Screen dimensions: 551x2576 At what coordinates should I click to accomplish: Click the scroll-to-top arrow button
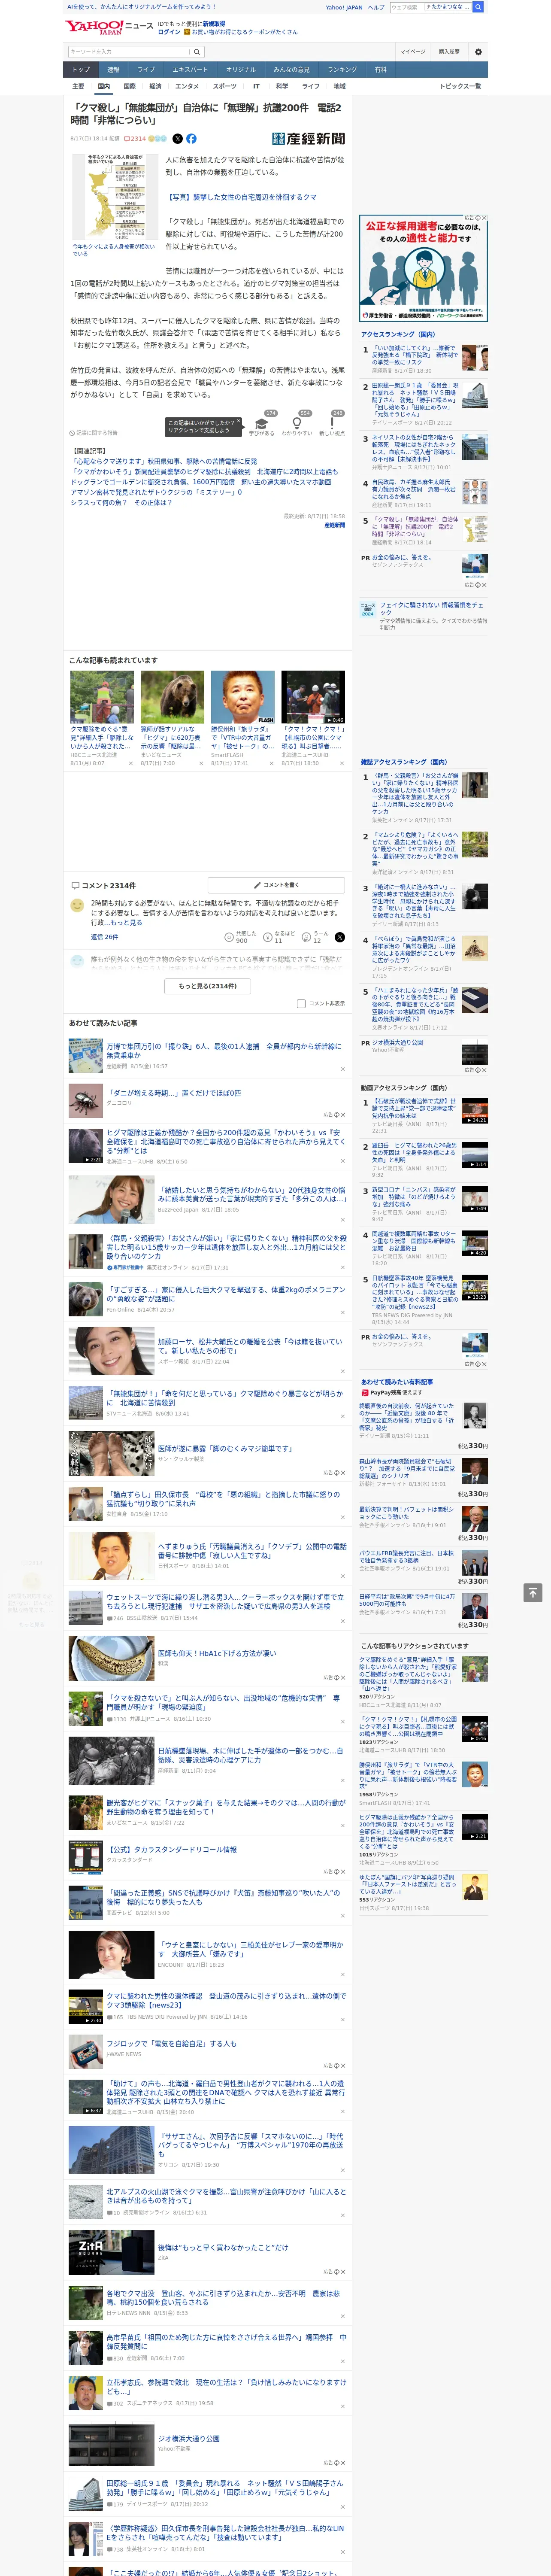(533, 1592)
